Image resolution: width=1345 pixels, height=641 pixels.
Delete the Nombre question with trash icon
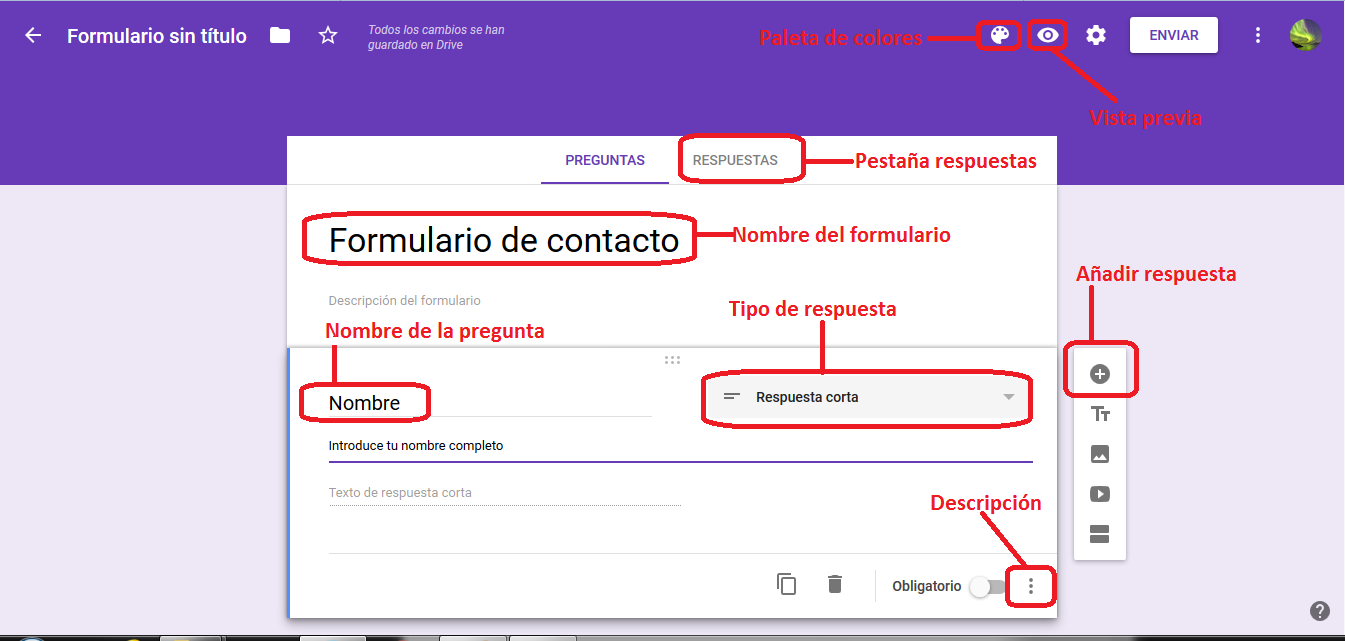835,584
